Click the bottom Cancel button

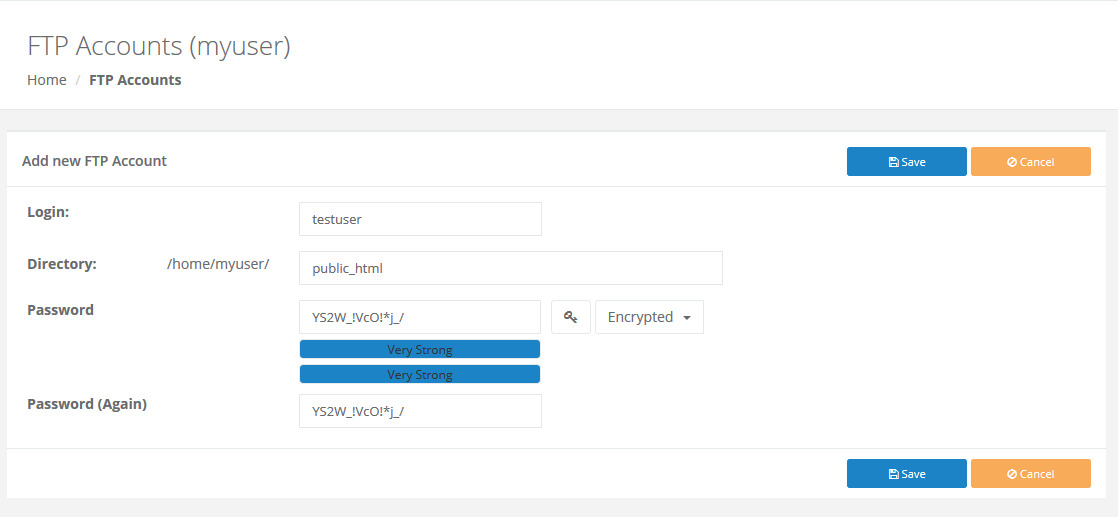[1031, 474]
